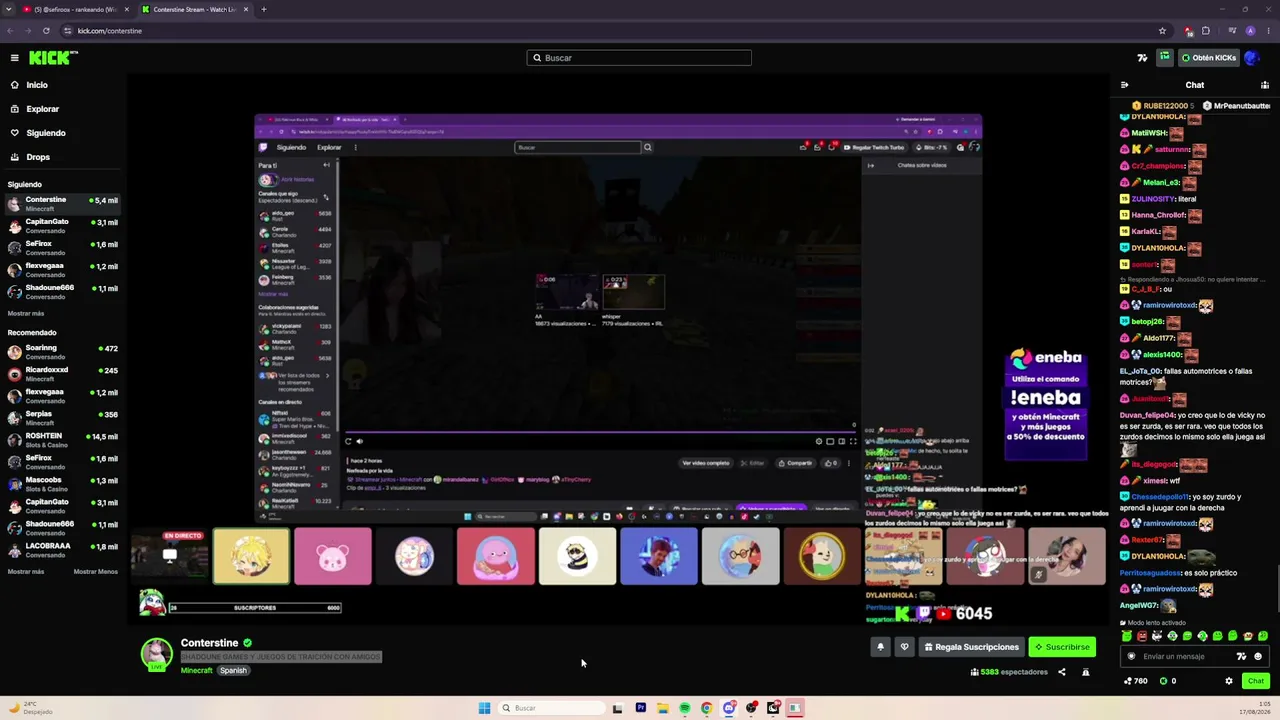Open Inicio in the sidebar

click(x=37, y=85)
